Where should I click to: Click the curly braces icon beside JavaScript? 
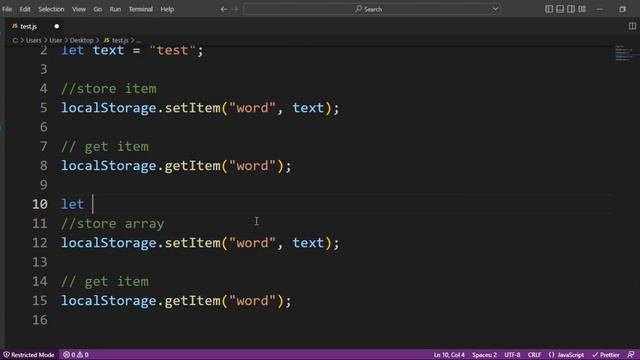pyautogui.click(x=551, y=355)
